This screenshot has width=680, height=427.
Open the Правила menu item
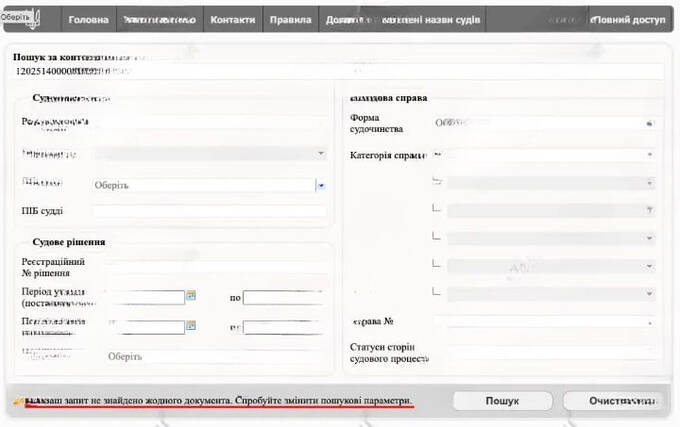coord(291,20)
